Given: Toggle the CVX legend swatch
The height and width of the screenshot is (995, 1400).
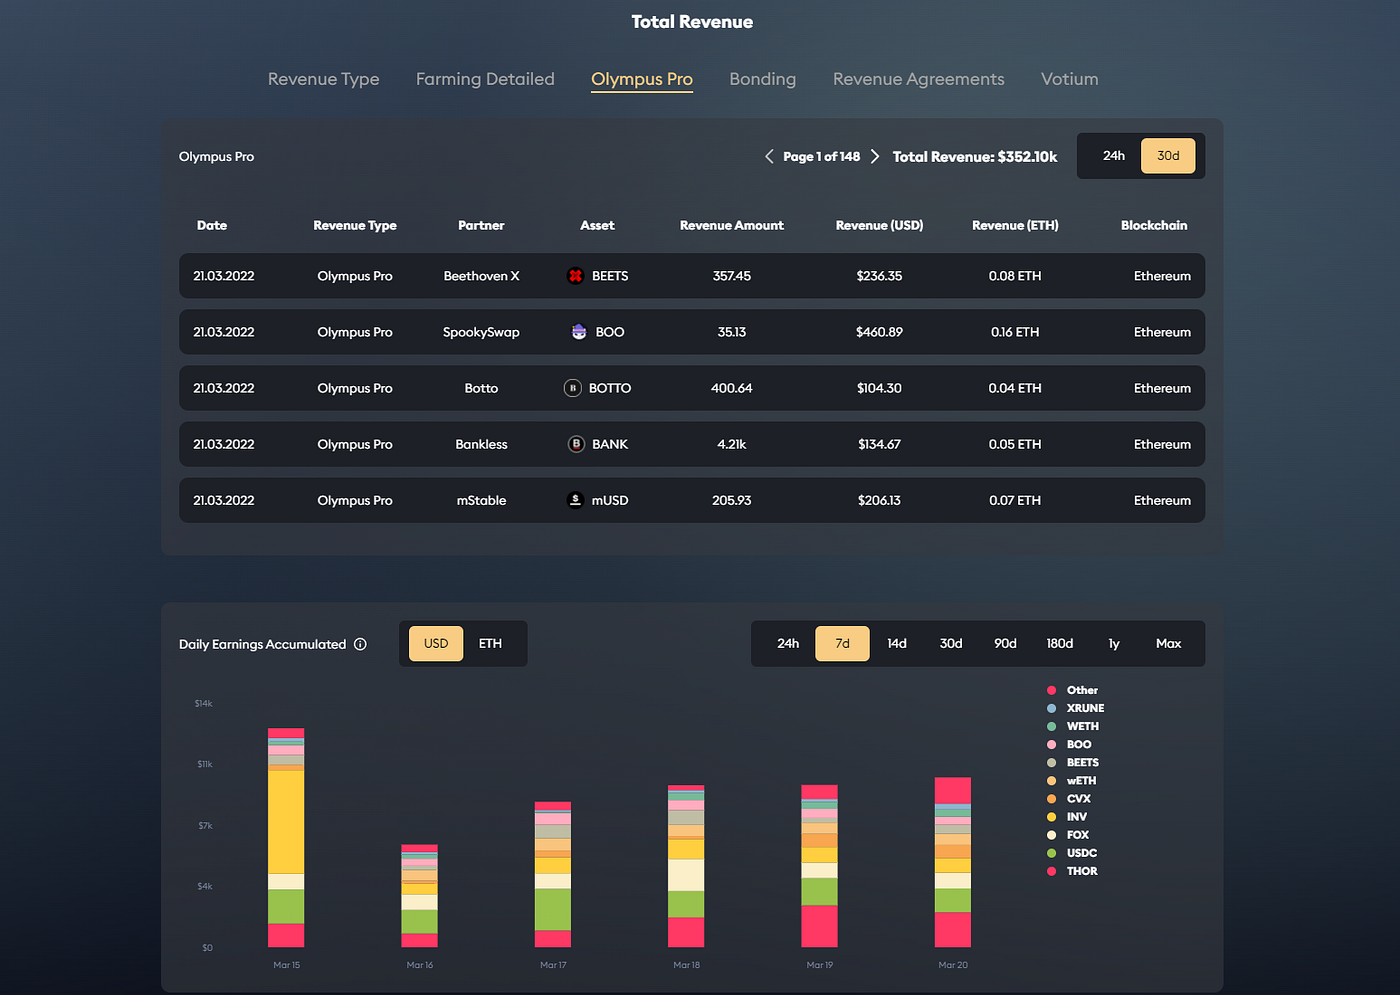Looking at the screenshot, I should point(1051,799).
